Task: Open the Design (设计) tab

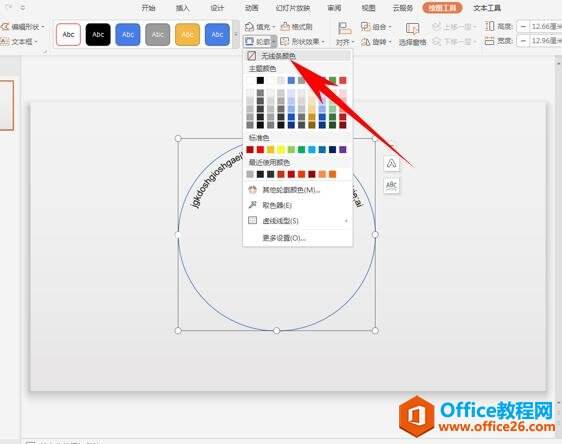Action: click(217, 8)
